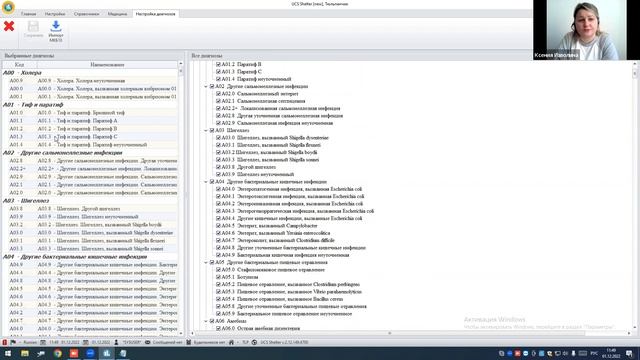Sort by the Наименование column header
640x360 pixels.
[107, 64]
